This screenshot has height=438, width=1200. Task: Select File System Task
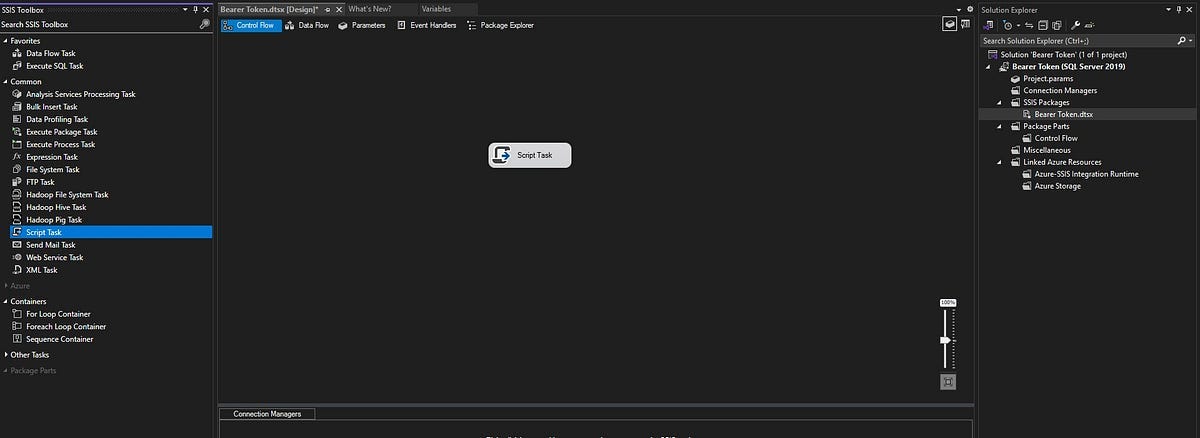(x=52, y=170)
